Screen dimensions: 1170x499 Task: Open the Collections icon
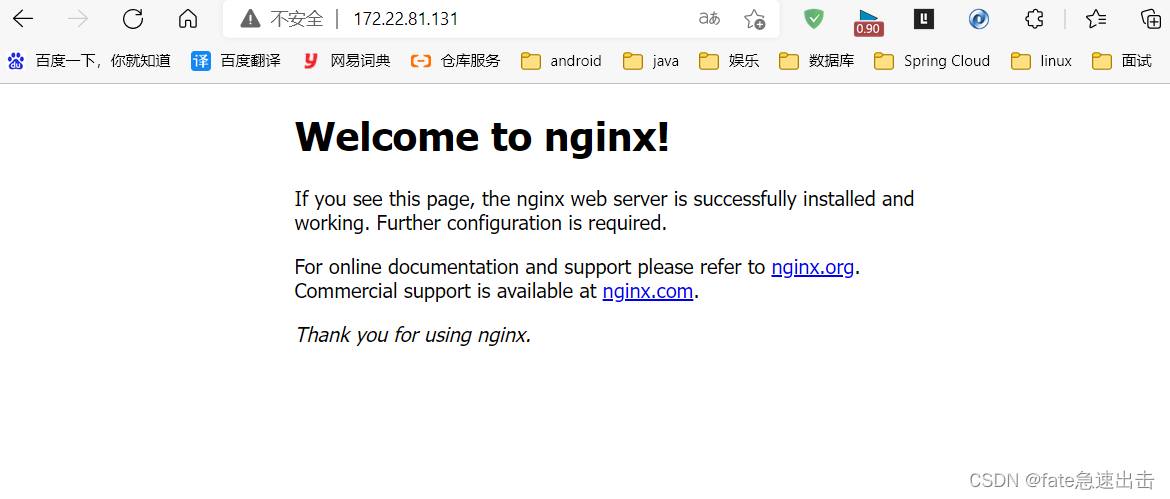[1151, 19]
